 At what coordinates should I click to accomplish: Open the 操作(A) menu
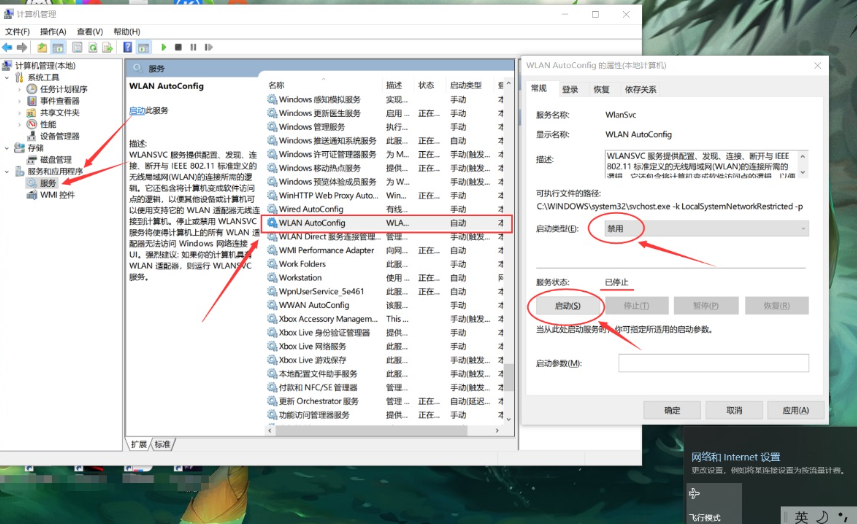click(52, 31)
